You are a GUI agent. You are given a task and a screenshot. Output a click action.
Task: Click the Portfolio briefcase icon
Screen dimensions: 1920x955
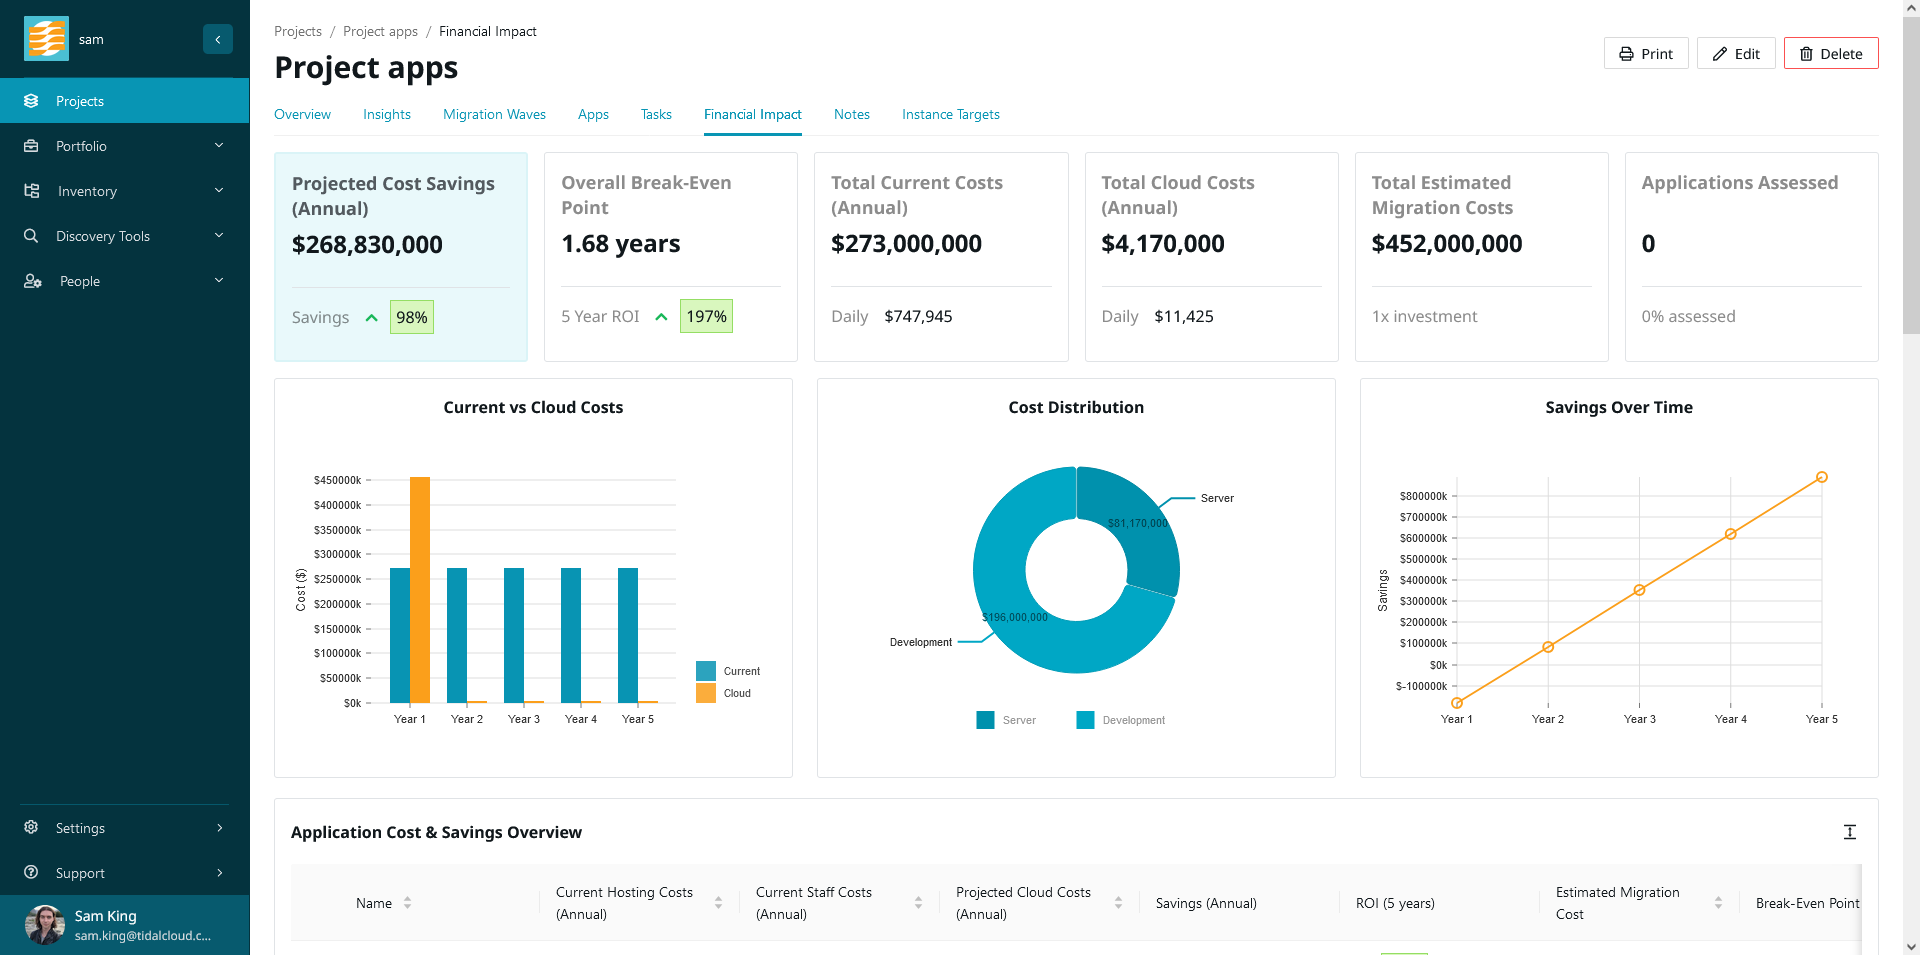tap(31, 146)
